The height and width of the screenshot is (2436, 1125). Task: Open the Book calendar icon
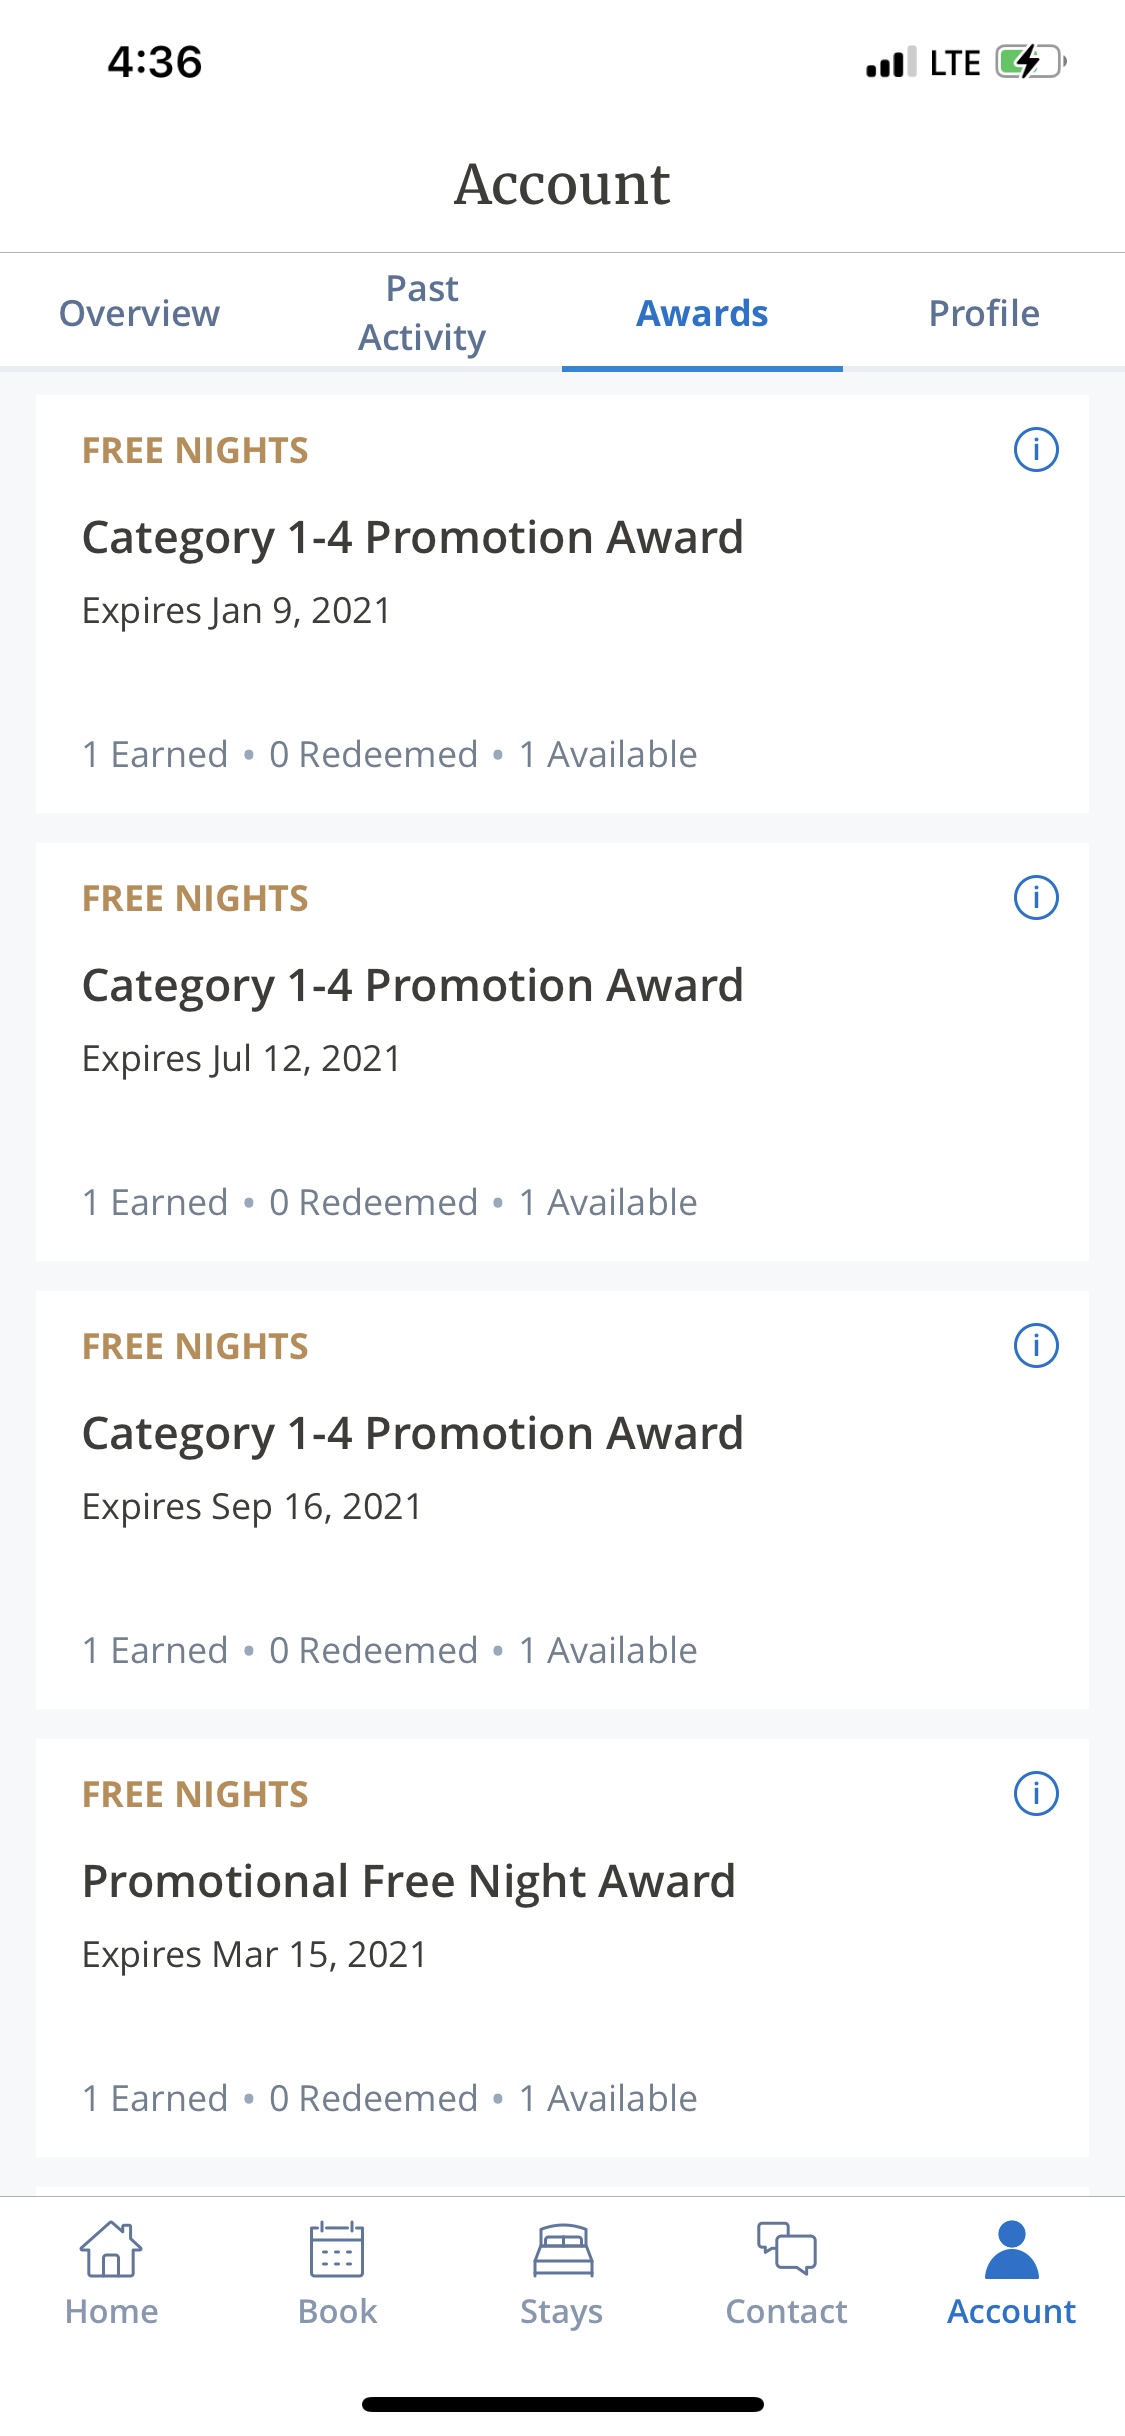pos(337,2250)
